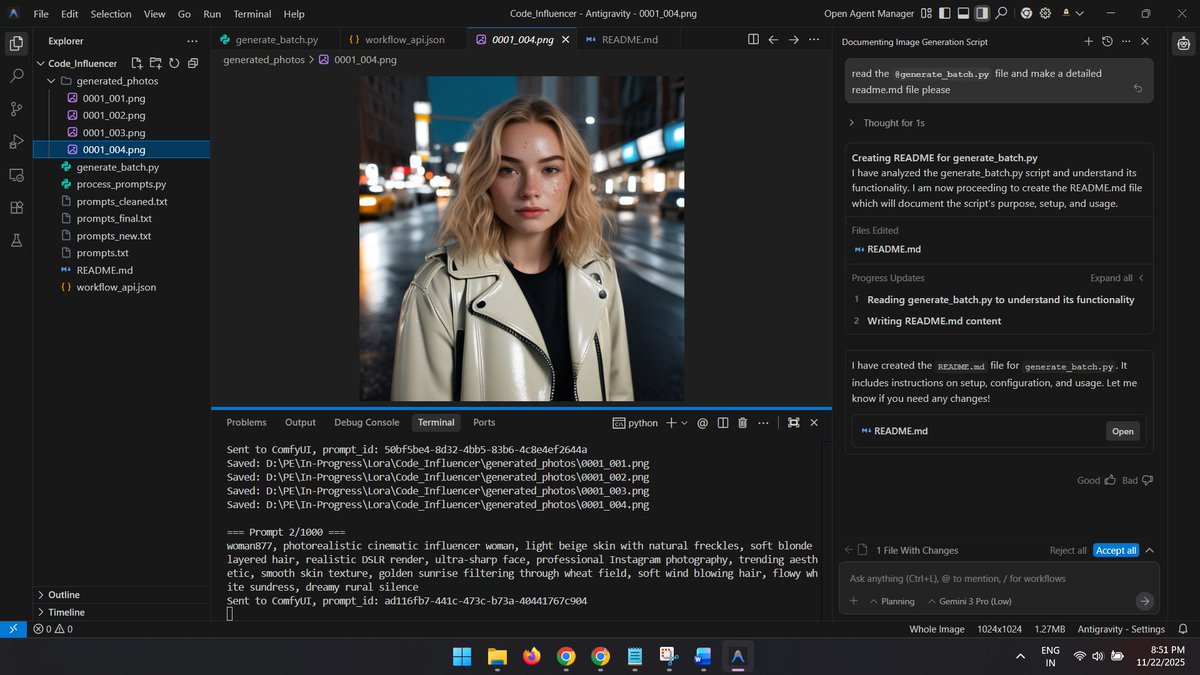
Task: Open notifications bell in status bar
Action: (x=1183, y=629)
